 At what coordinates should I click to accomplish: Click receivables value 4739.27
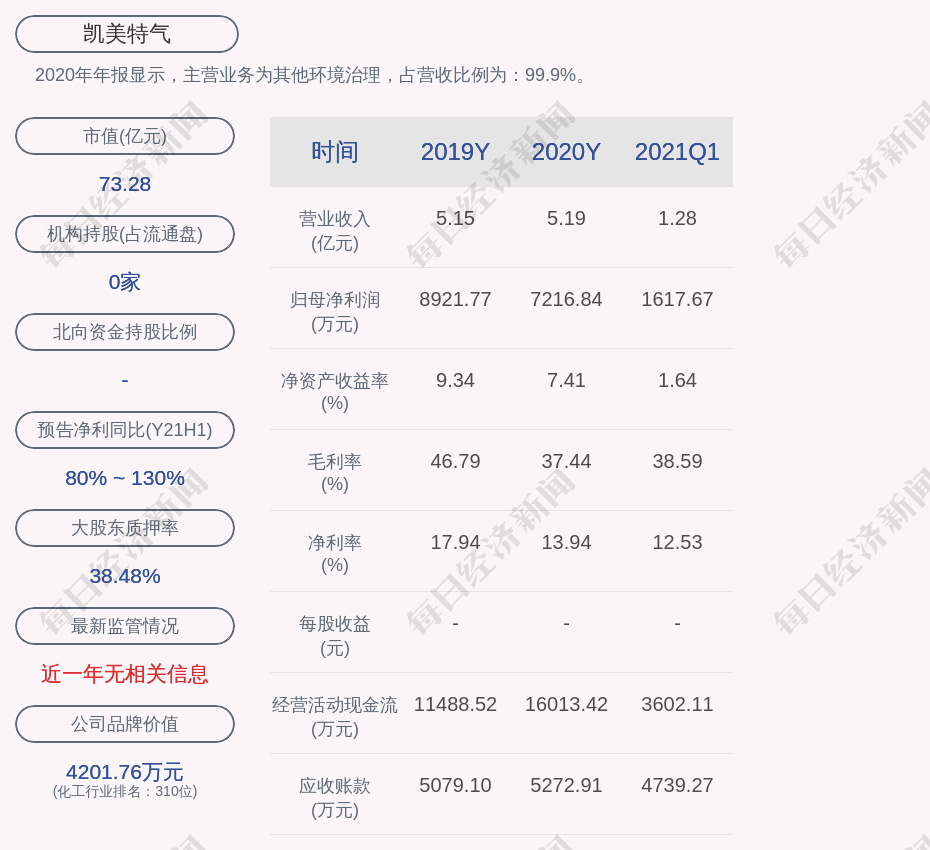tap(677, 785)
